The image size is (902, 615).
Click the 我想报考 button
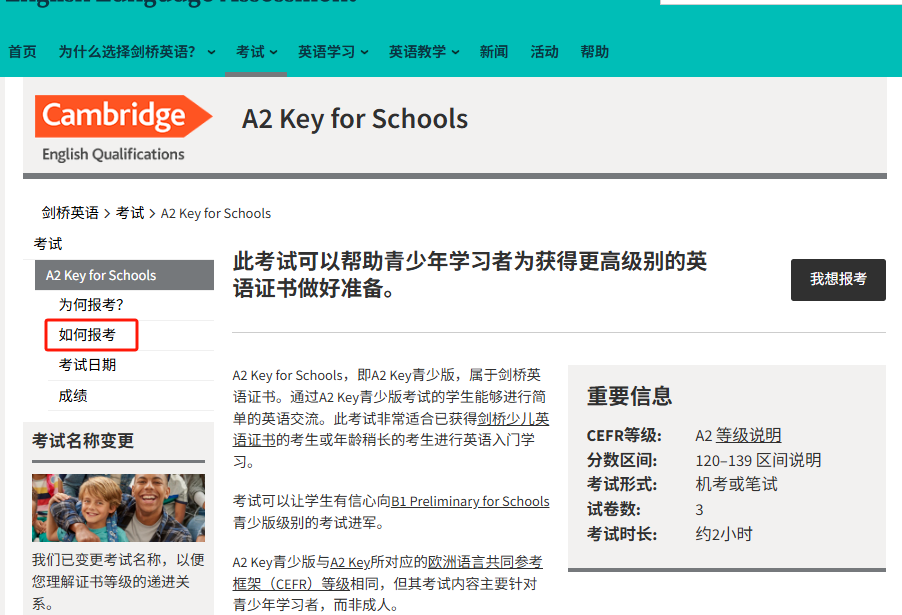(x=838, y=280)
